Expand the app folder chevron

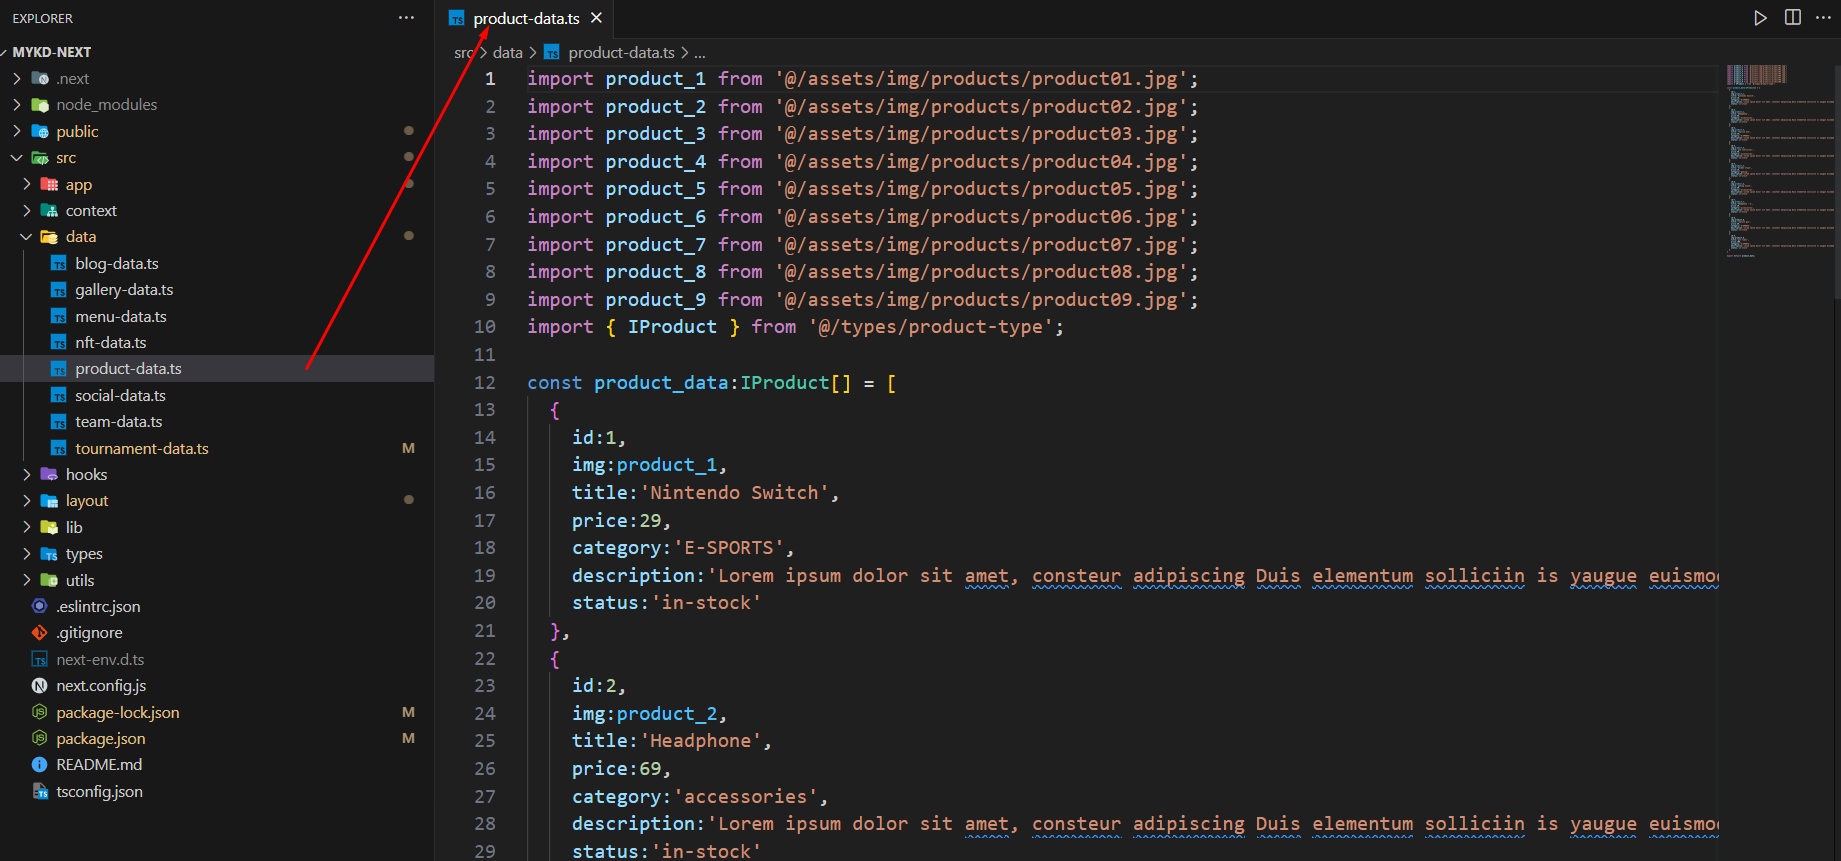pyautogui.click(x=26, y=184)
